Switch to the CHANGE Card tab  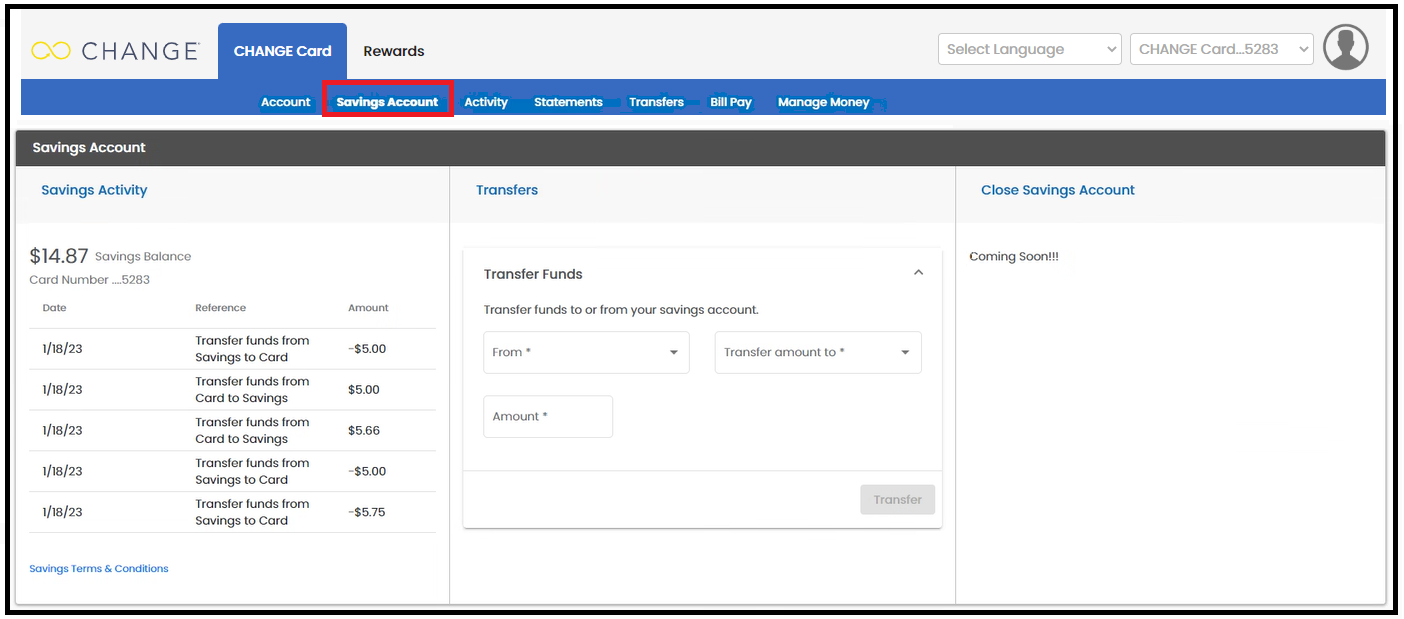tap(282, 51)
